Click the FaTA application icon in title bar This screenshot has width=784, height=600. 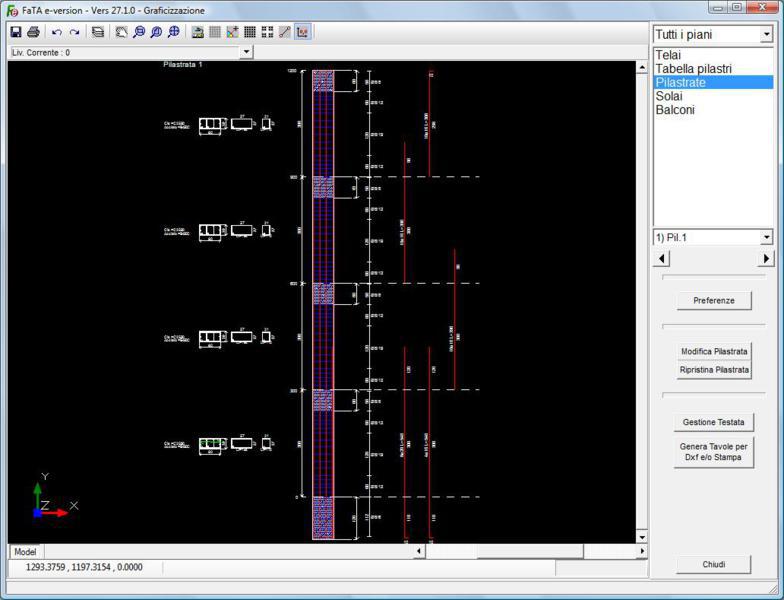(12, 10)
